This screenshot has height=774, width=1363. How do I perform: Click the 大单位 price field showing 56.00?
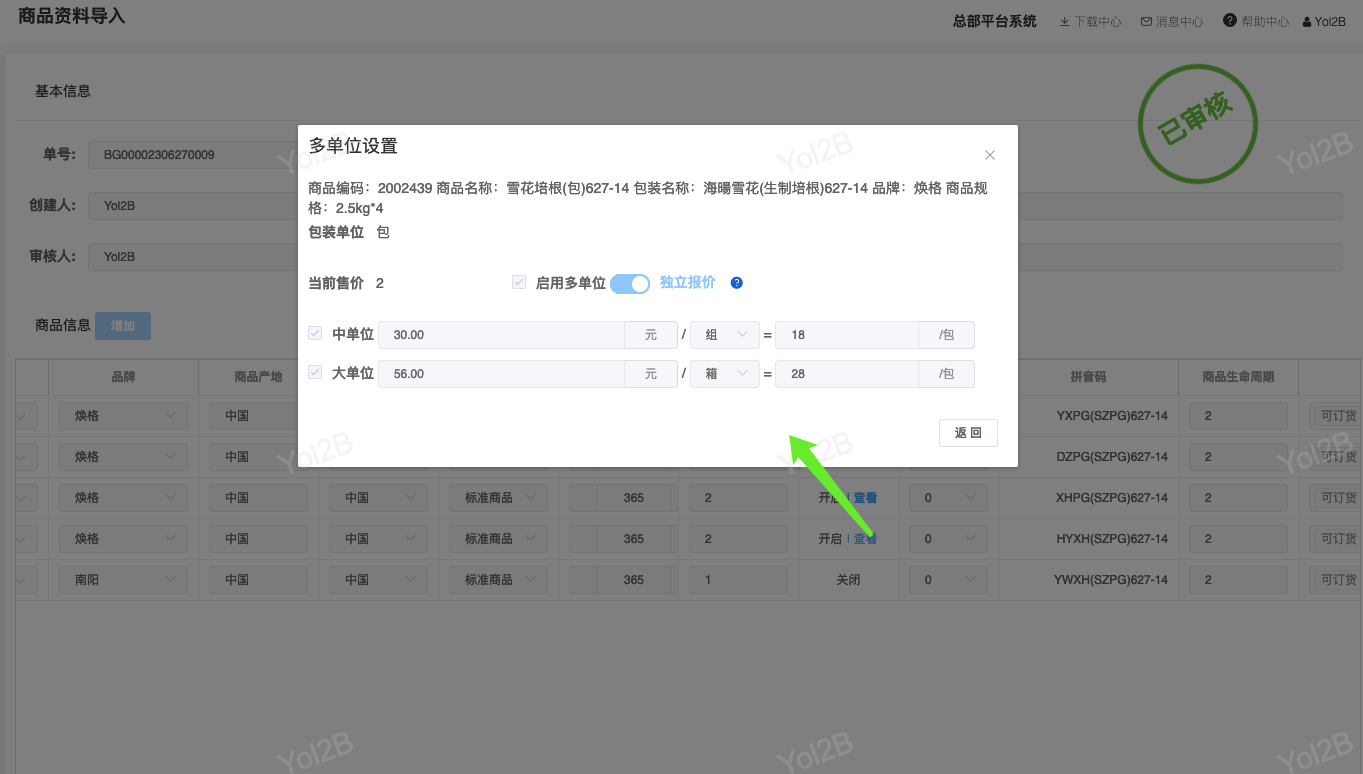pos(501,374)
